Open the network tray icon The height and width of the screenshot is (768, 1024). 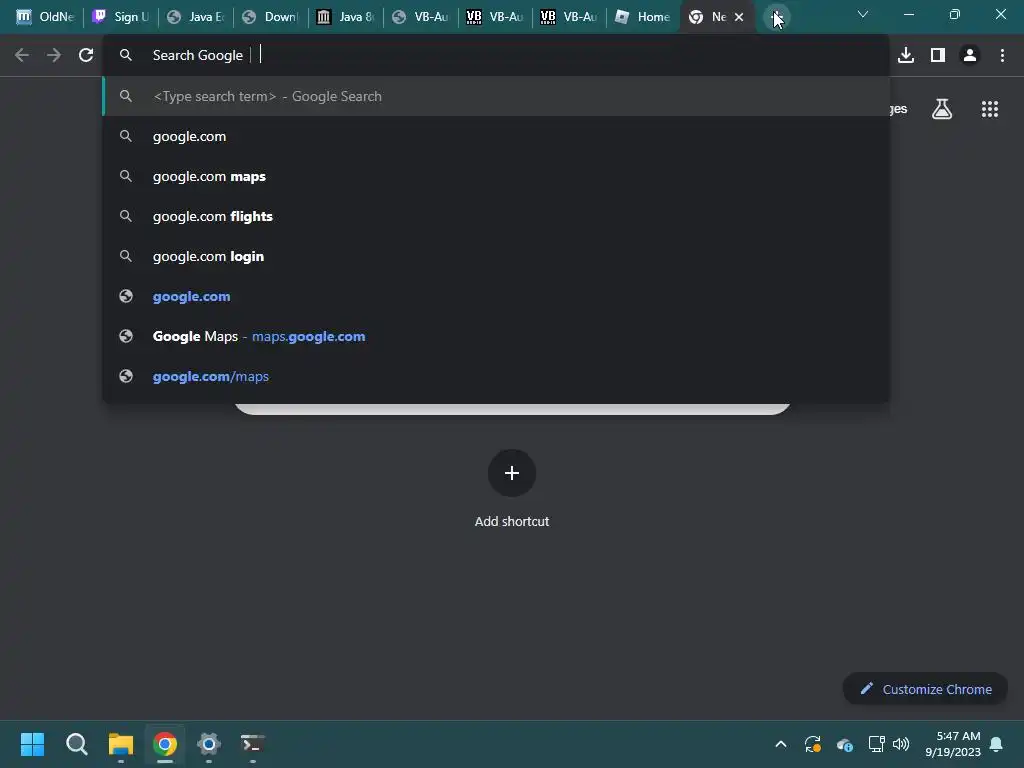tap(876, 744)
